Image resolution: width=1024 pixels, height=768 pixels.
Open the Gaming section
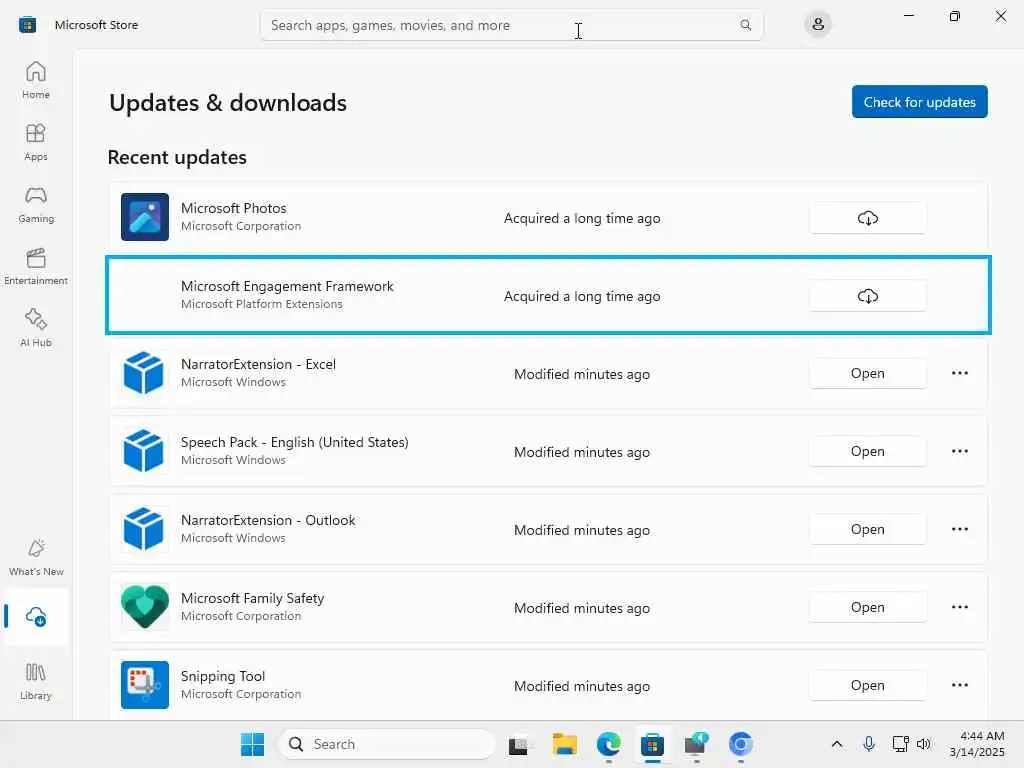click(36, 204)
